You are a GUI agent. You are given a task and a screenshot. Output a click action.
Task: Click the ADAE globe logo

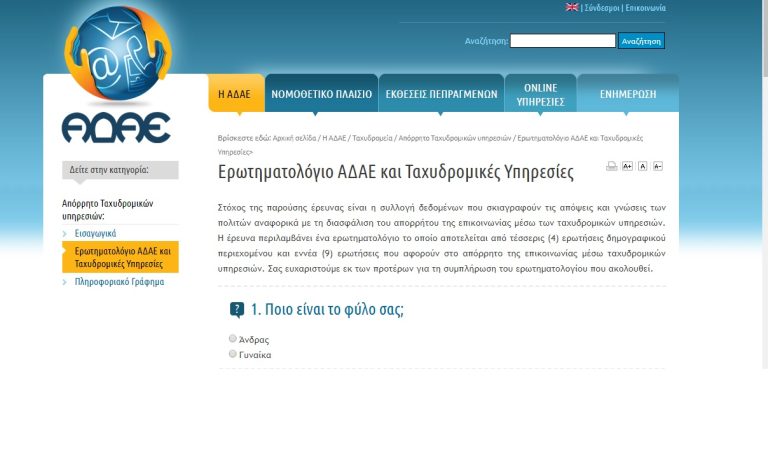[x=118, y=53]
